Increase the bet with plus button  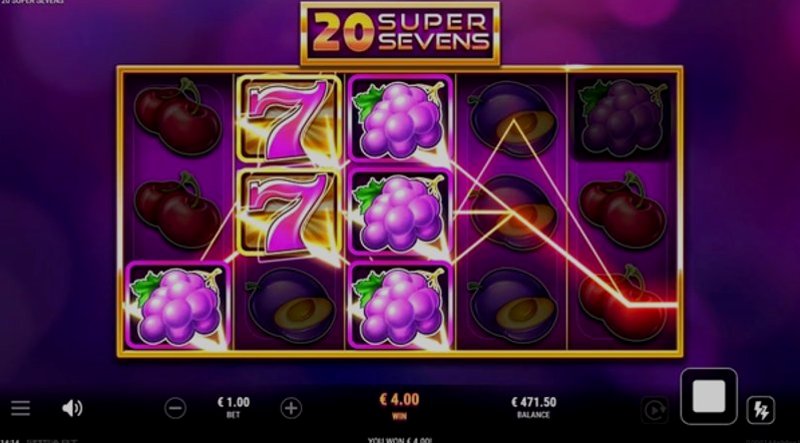(x=291, y=408)
